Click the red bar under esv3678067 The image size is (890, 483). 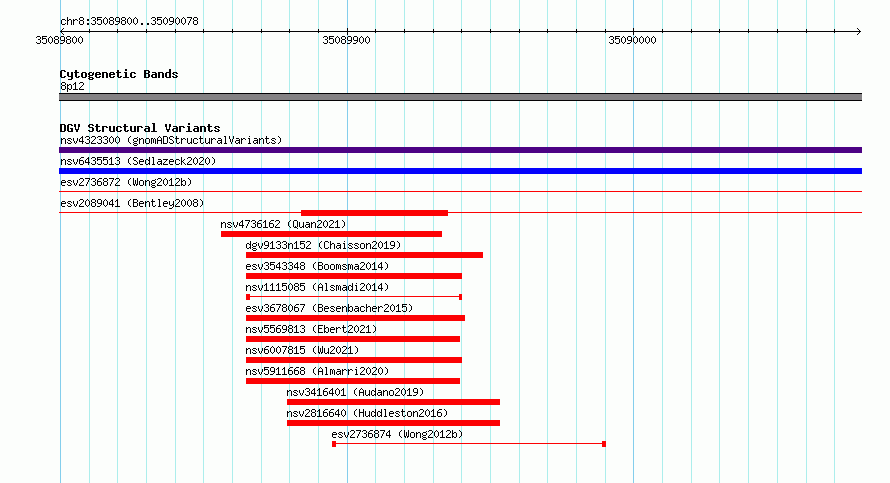coord(355,318)
